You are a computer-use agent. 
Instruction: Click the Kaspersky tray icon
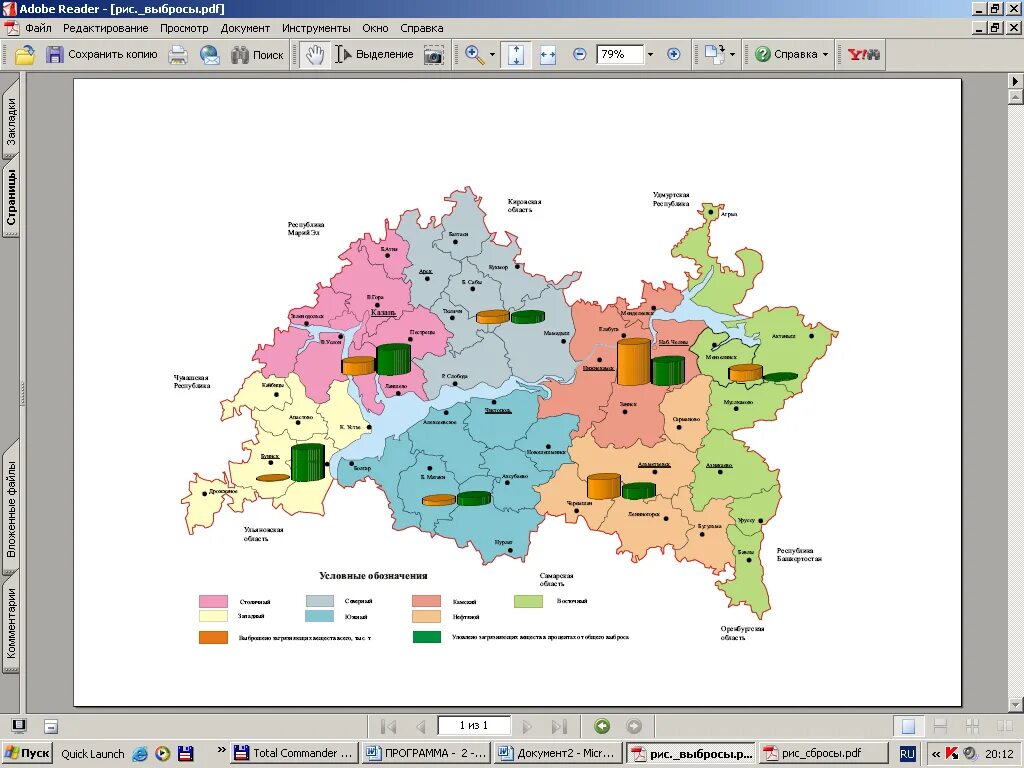point(952,754)
